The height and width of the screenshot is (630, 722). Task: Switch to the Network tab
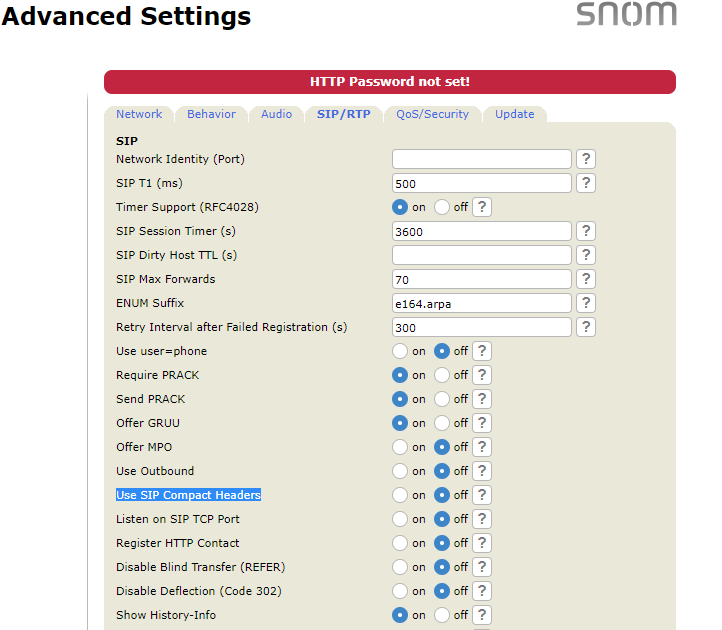[x=139, y=114]
